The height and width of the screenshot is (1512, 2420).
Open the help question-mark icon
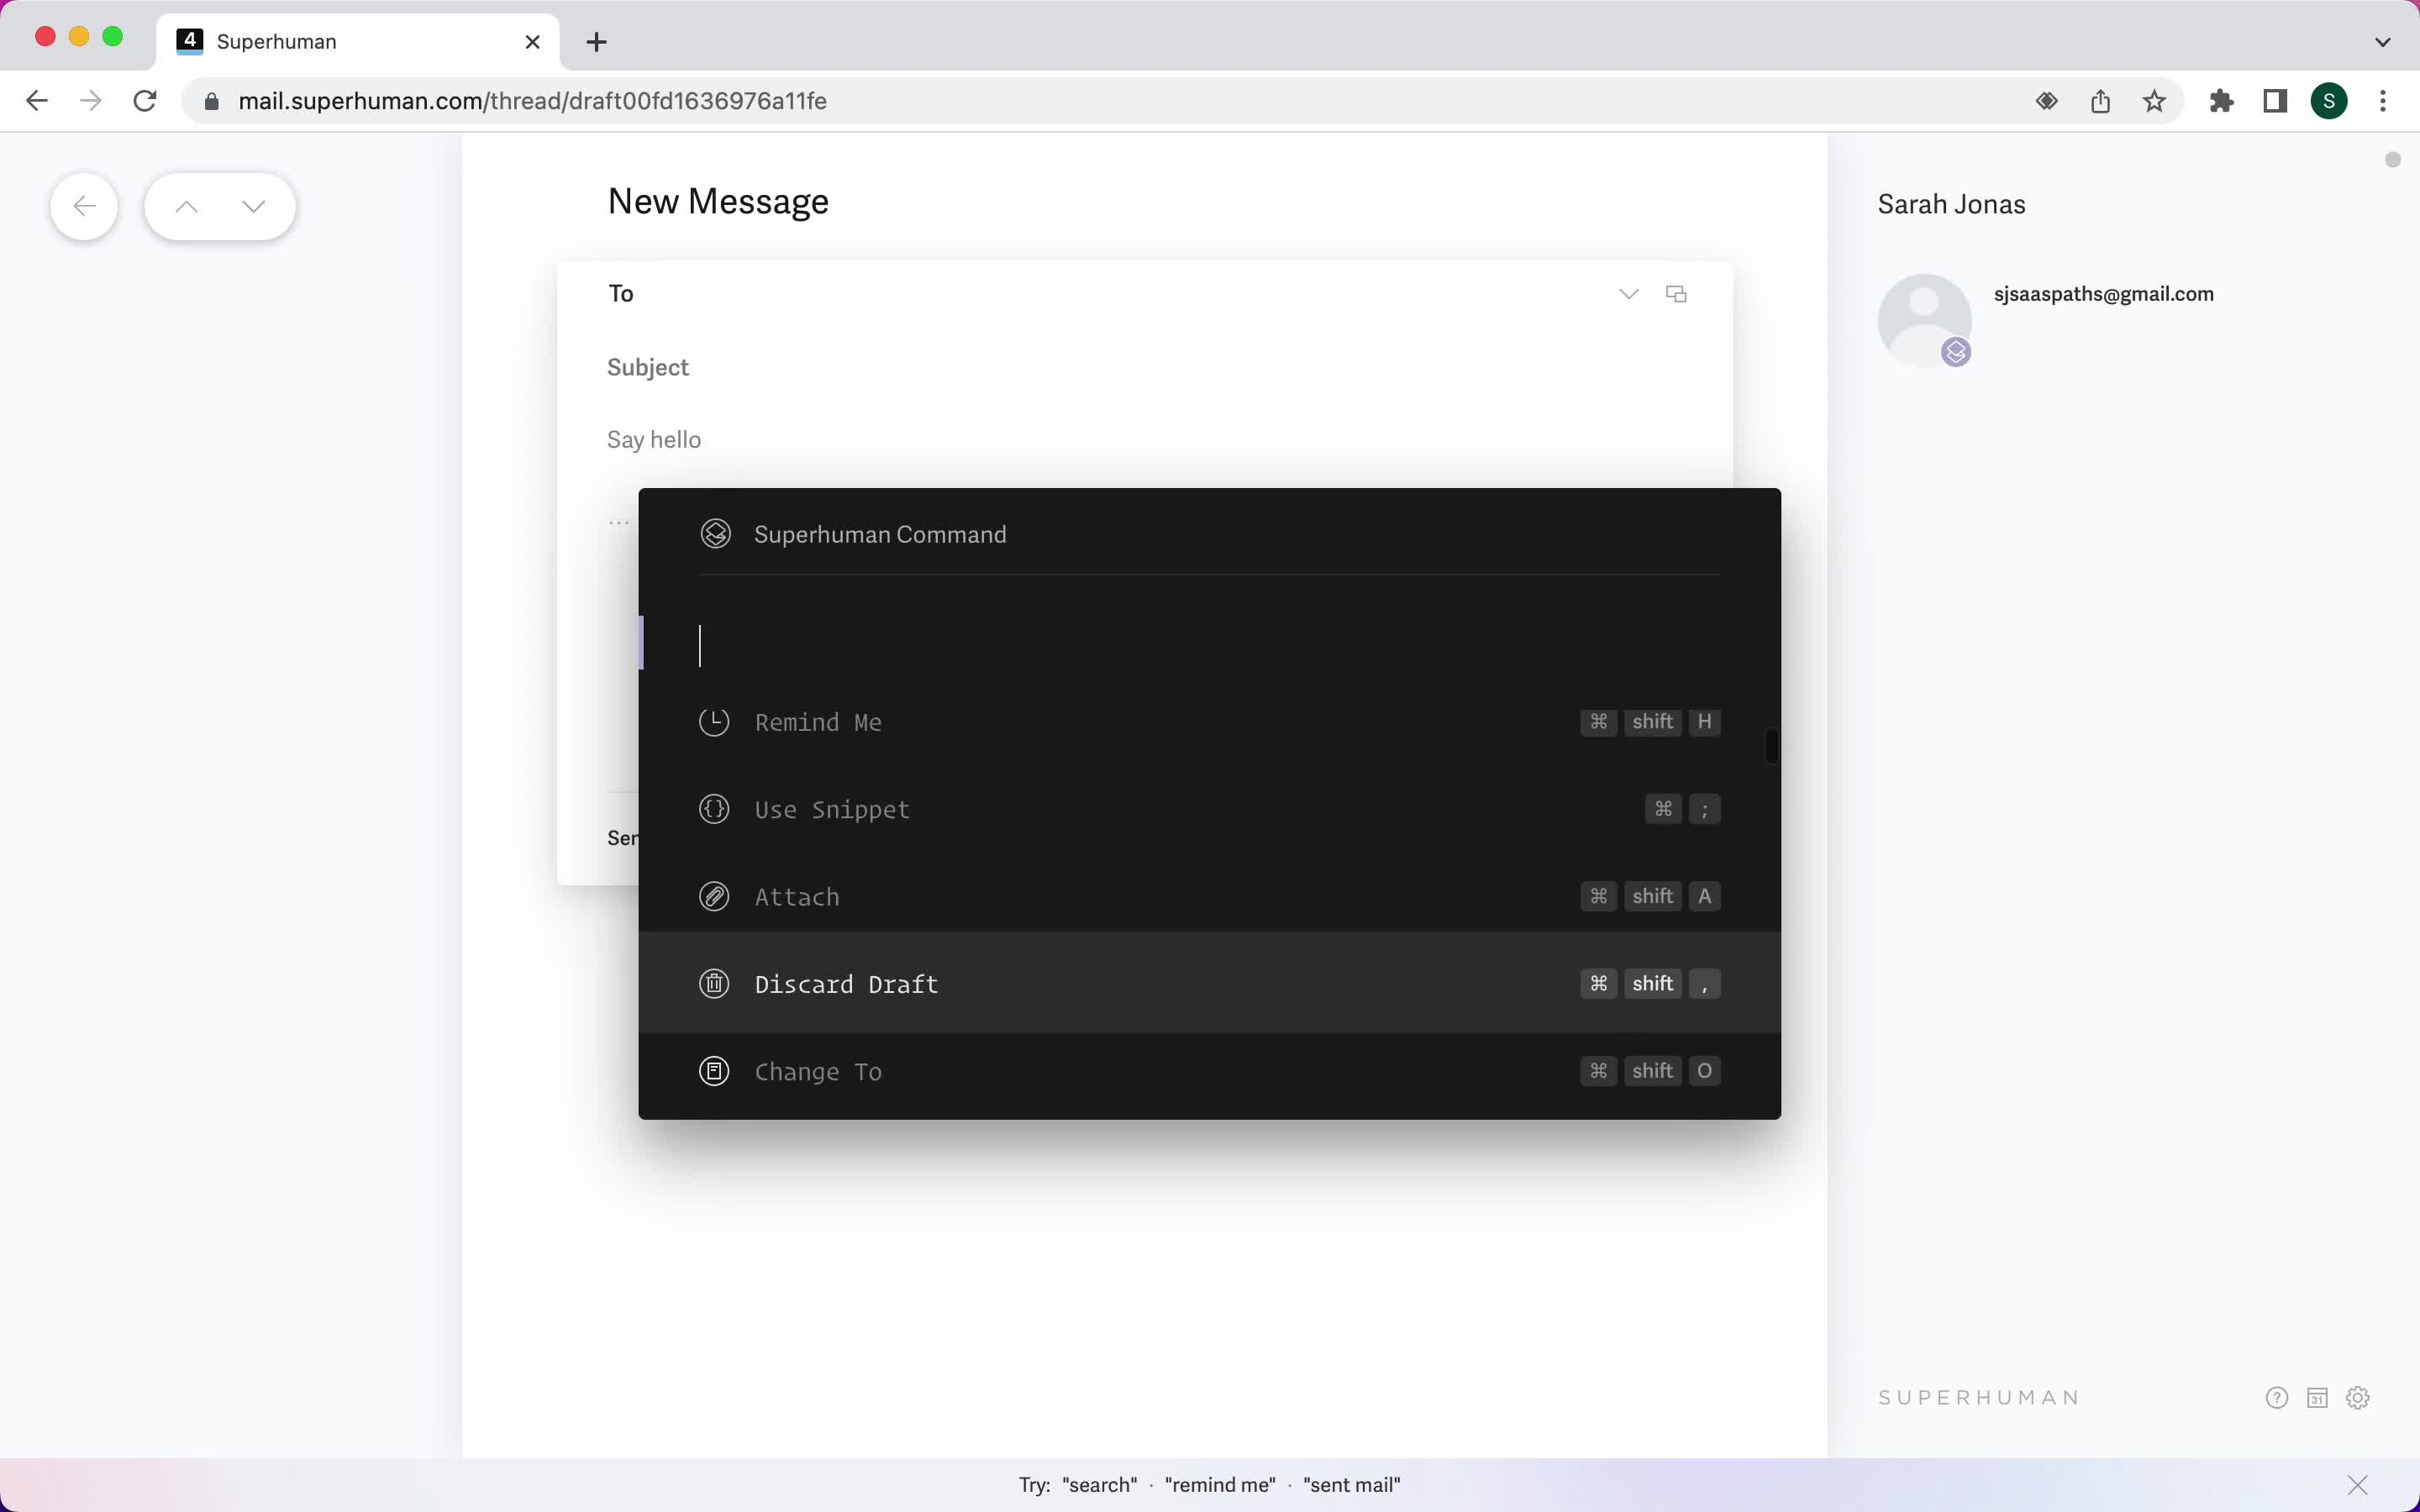[2277, 1398]
